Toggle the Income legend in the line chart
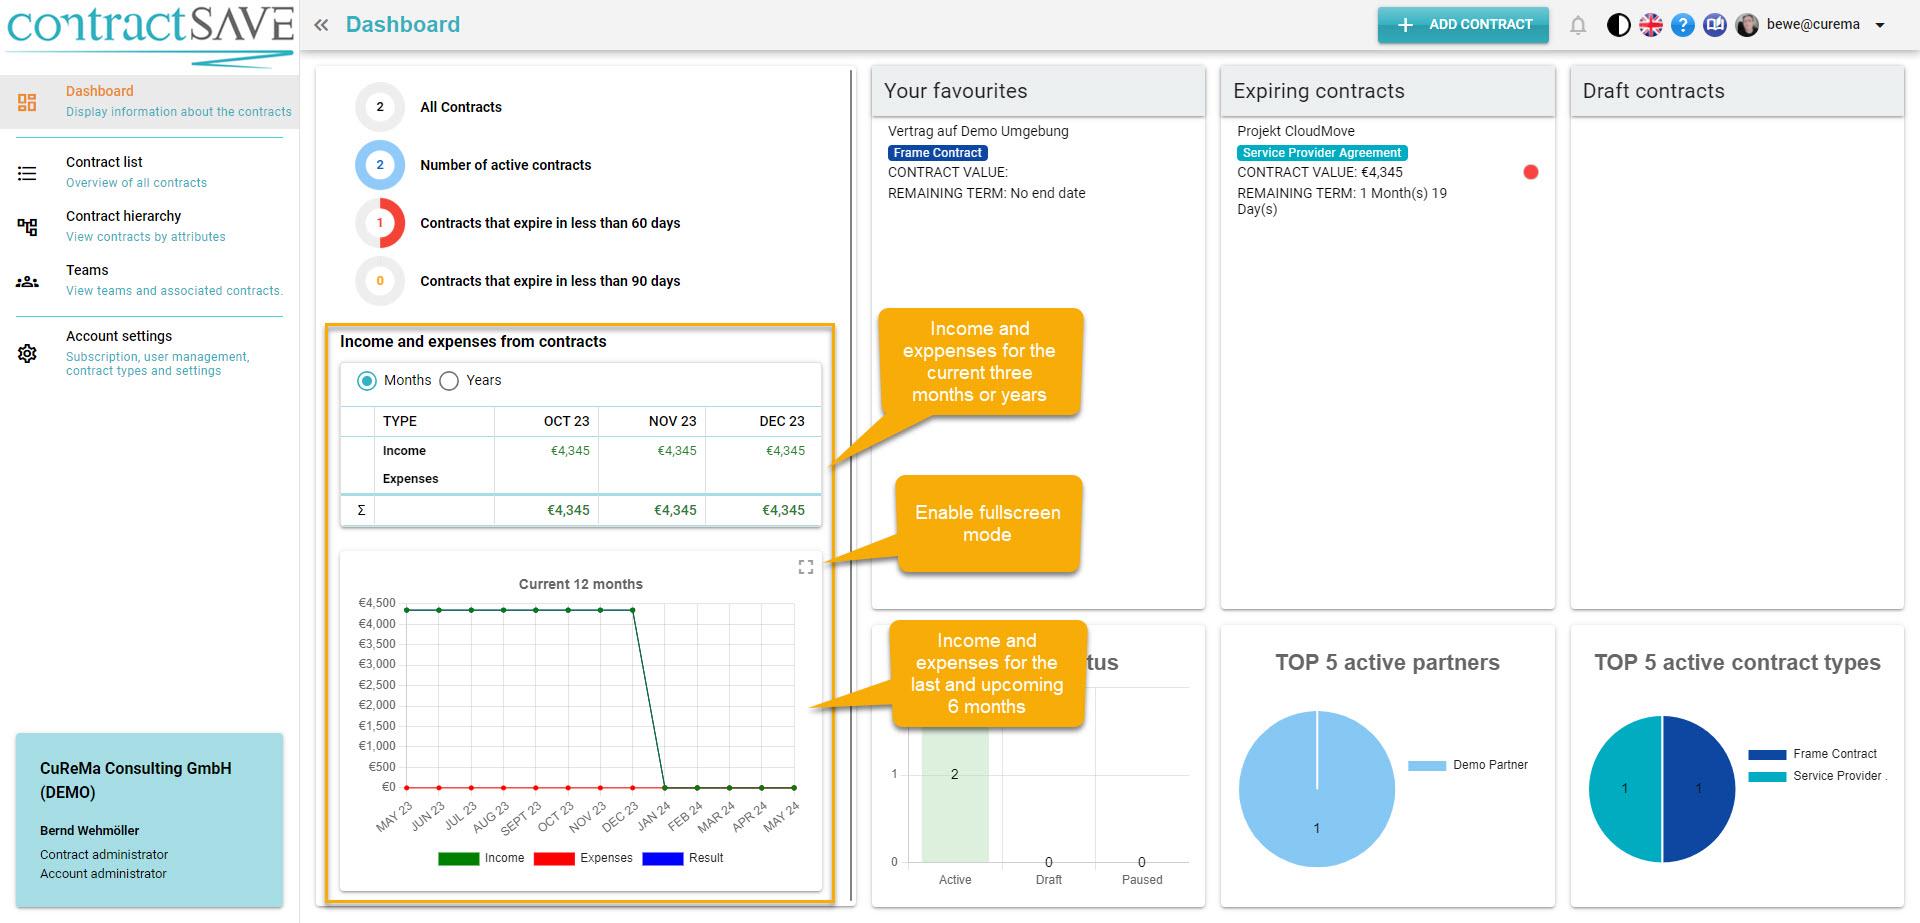 tap(481, 858)
